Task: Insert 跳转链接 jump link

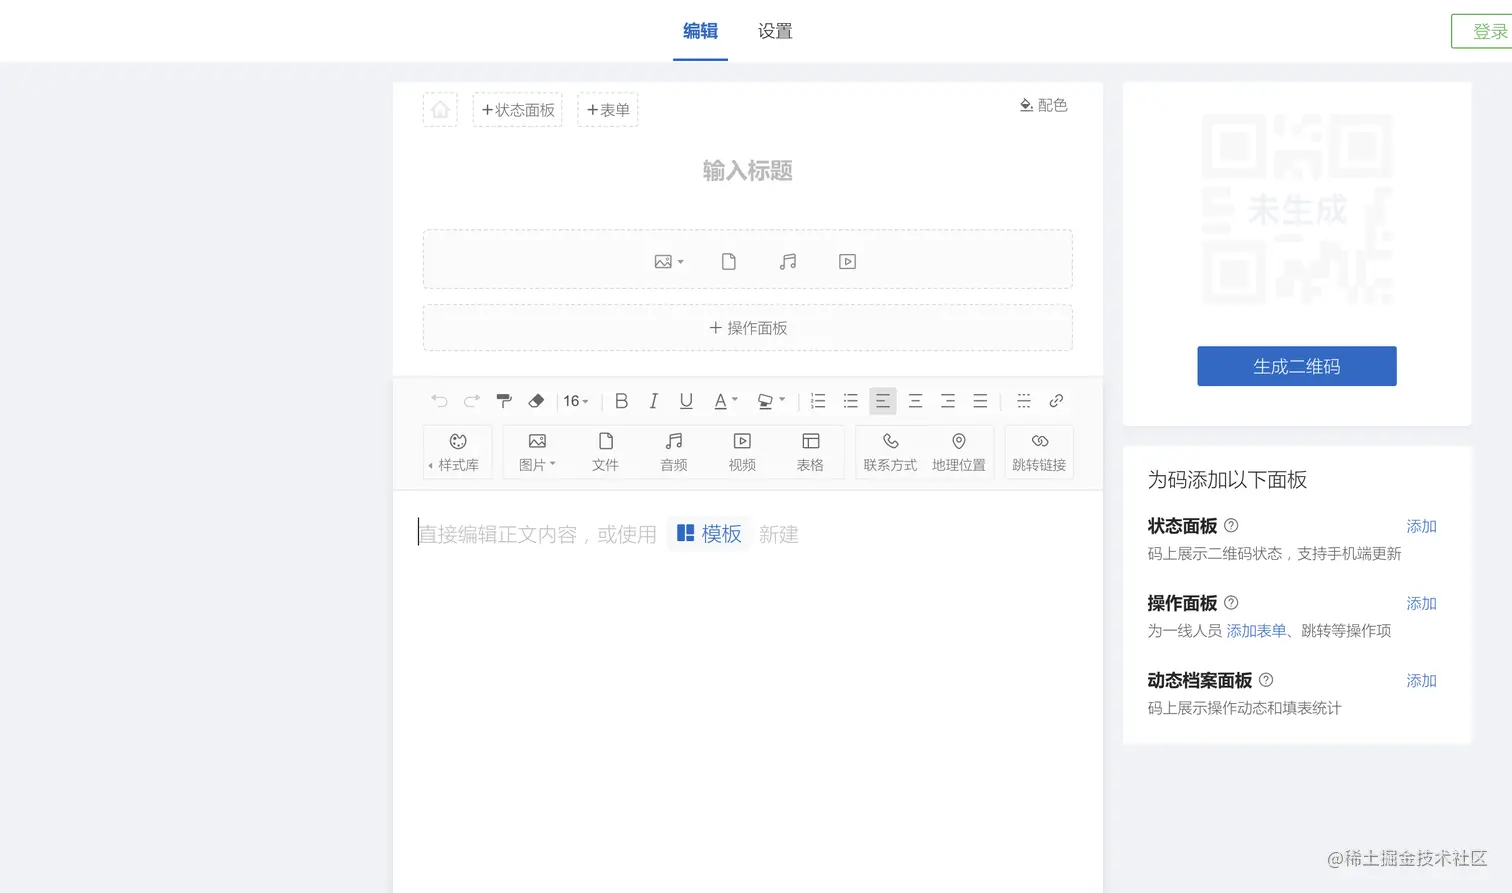Action: point(1039,452)
